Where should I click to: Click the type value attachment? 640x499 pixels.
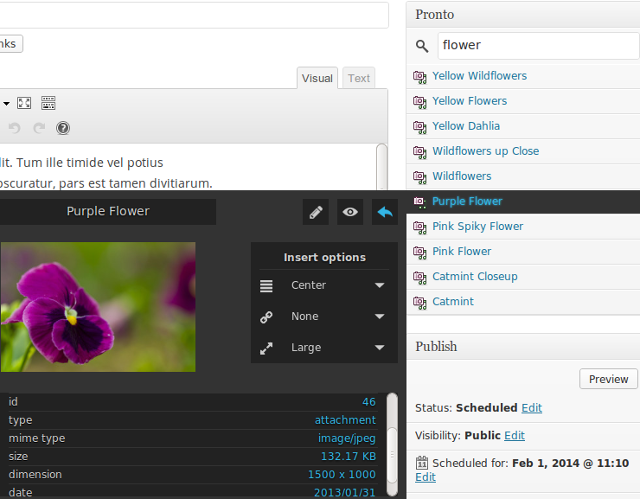pos(345,420)
